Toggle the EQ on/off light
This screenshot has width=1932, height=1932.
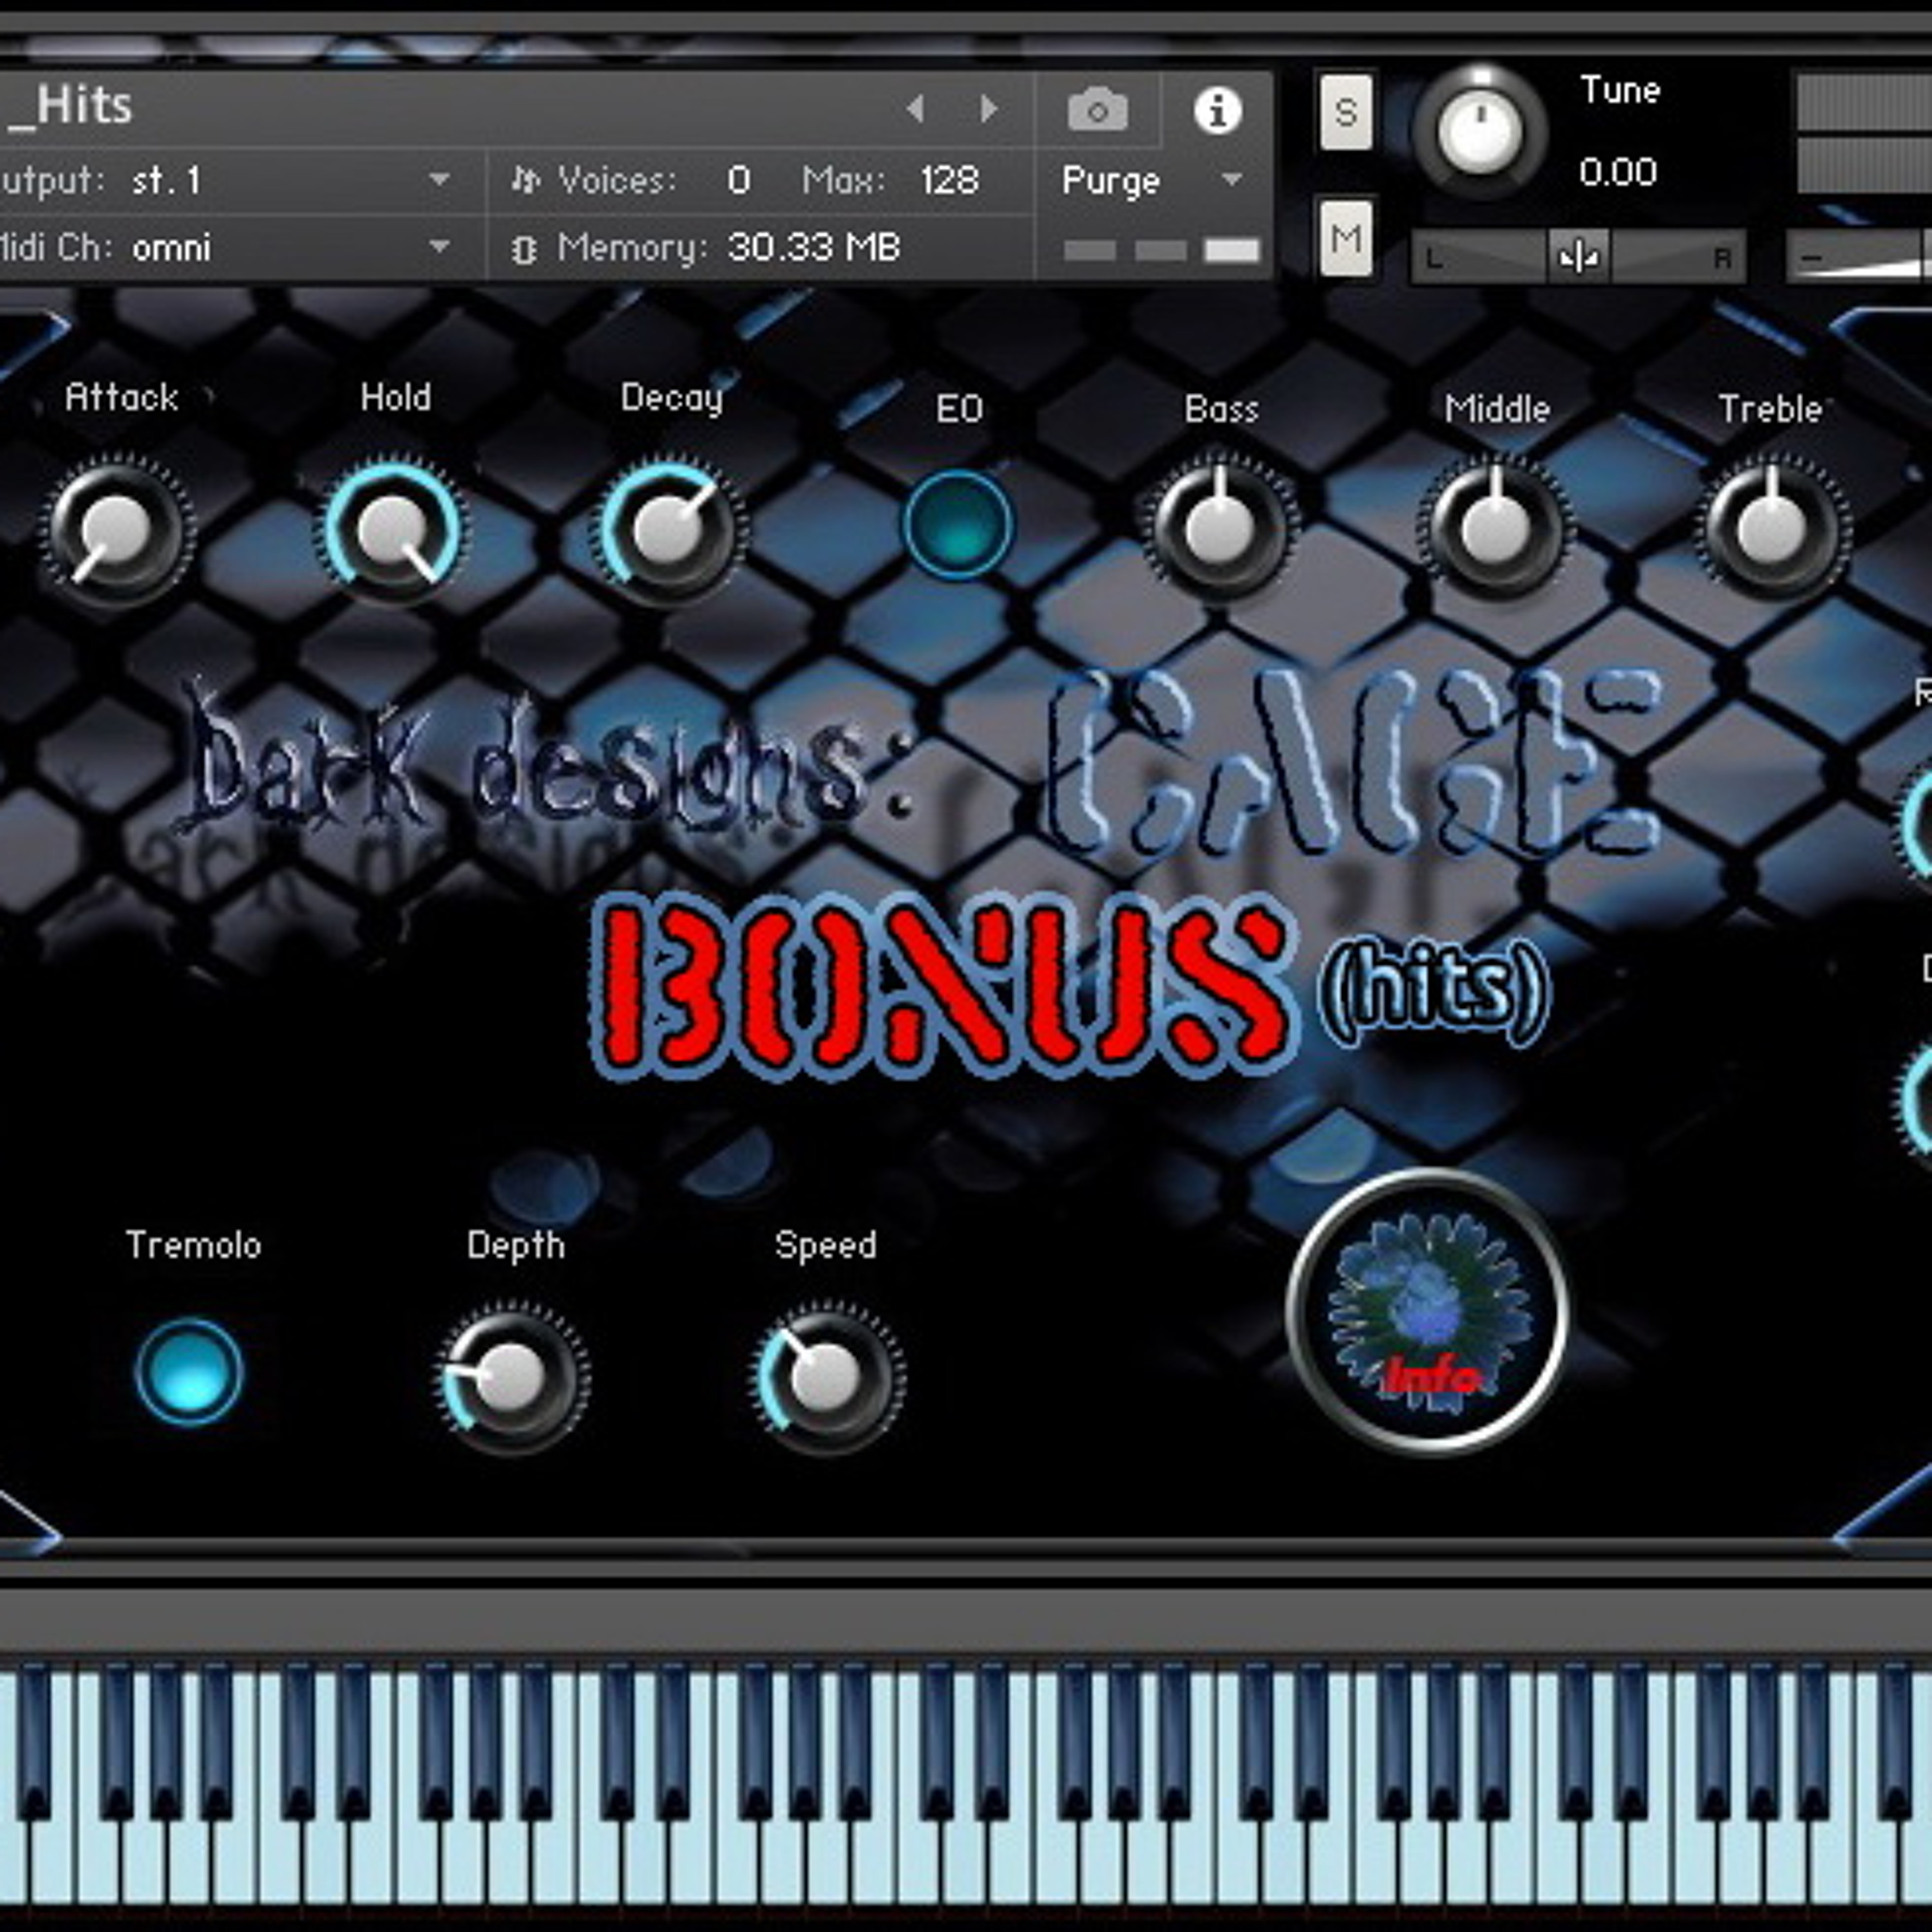point(957,524)
